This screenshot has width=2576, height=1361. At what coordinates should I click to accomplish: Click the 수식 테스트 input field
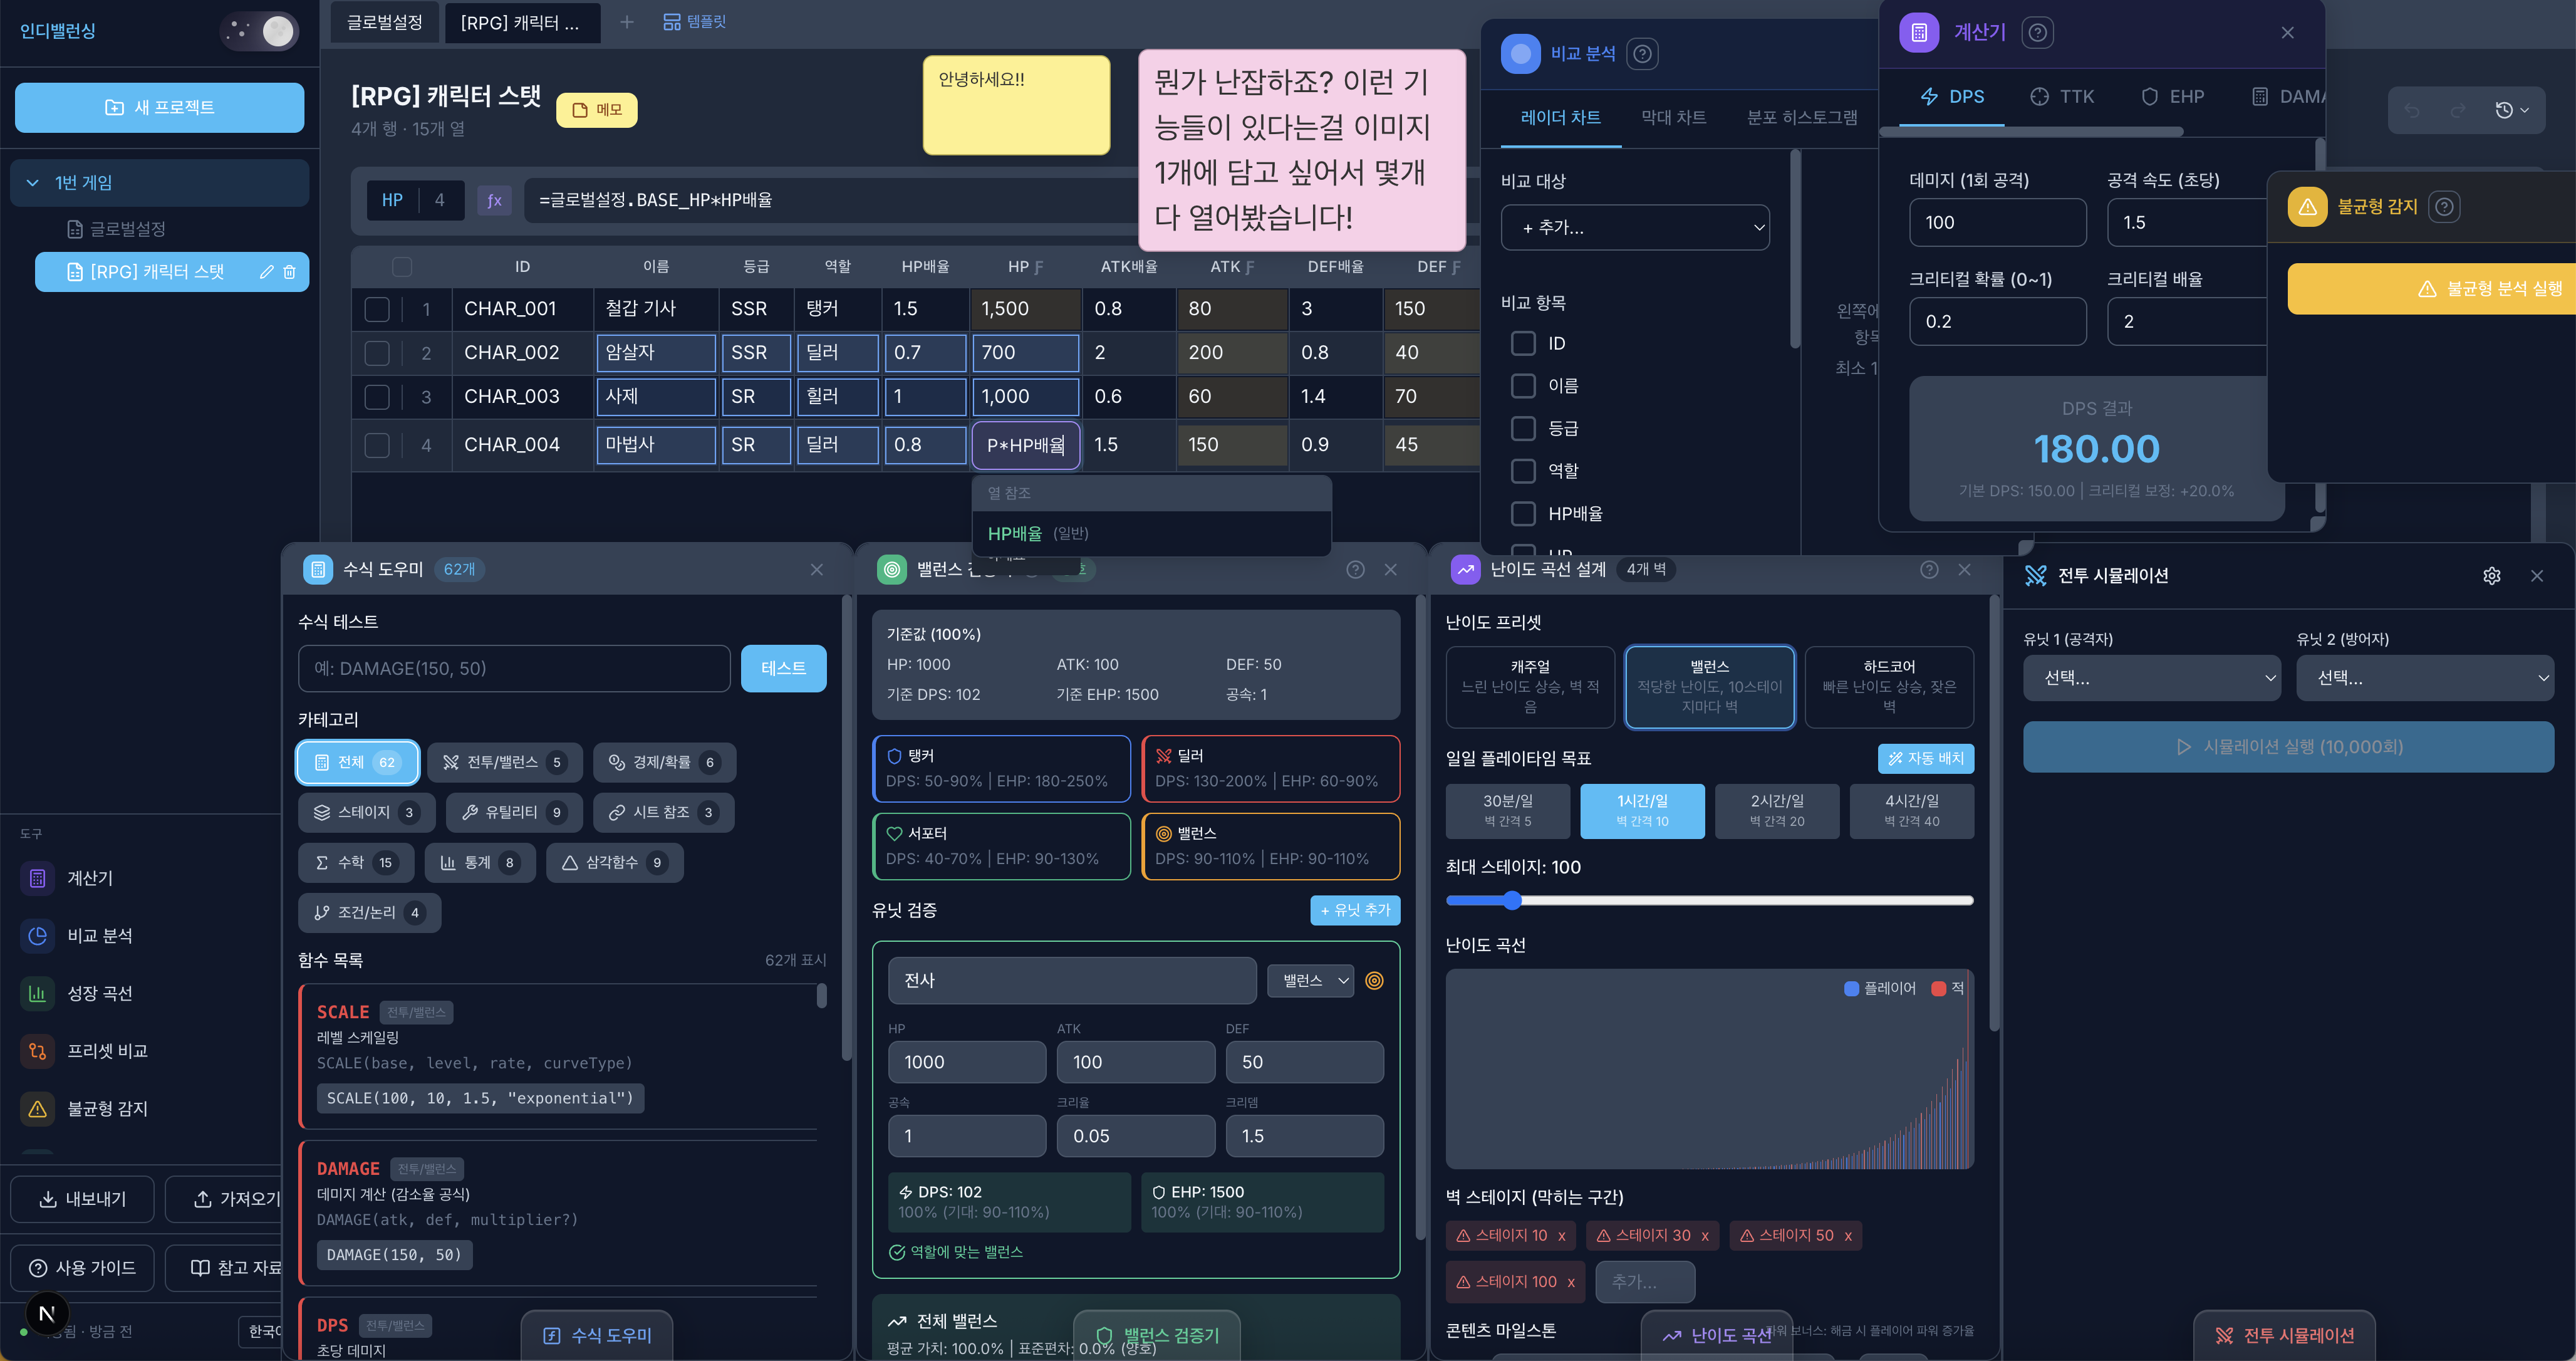[514, 669]
